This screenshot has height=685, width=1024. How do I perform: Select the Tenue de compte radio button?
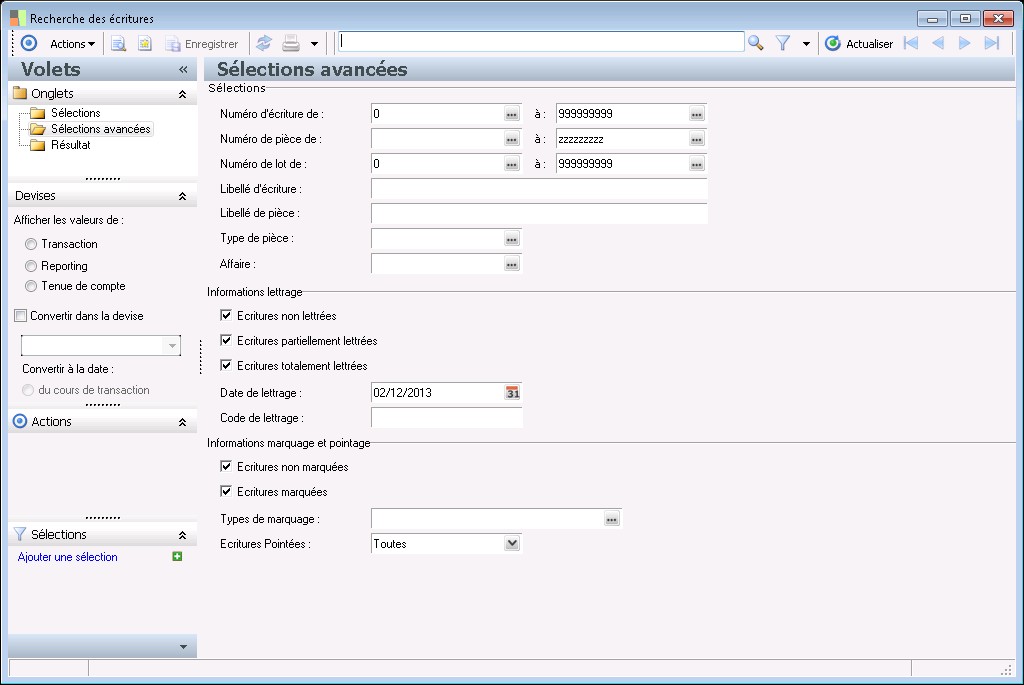click(31, 286)
